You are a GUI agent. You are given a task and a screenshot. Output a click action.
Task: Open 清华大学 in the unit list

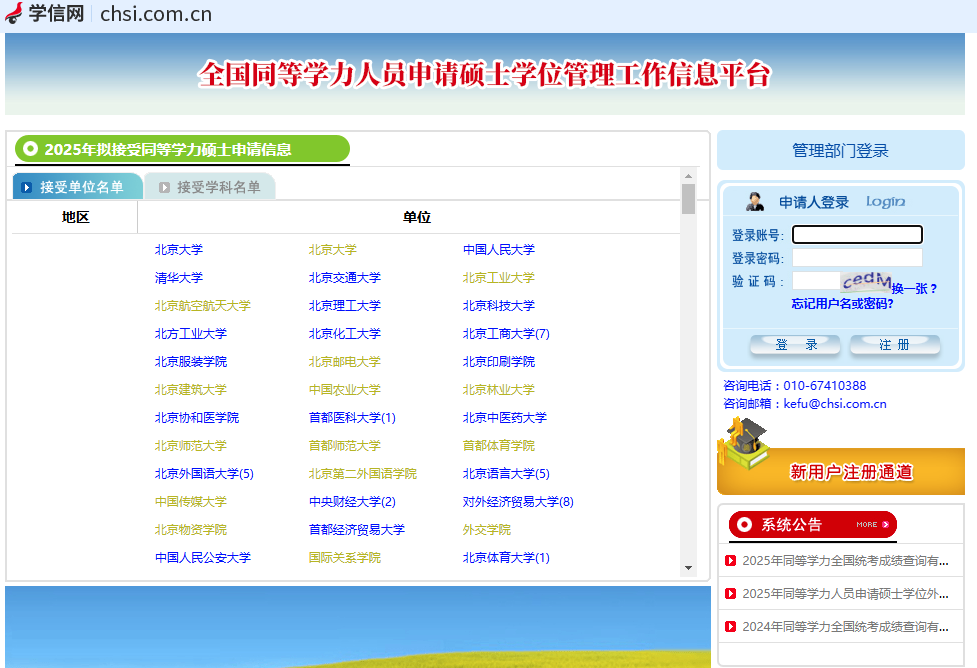pyautogui.click(x=179, y=278)
